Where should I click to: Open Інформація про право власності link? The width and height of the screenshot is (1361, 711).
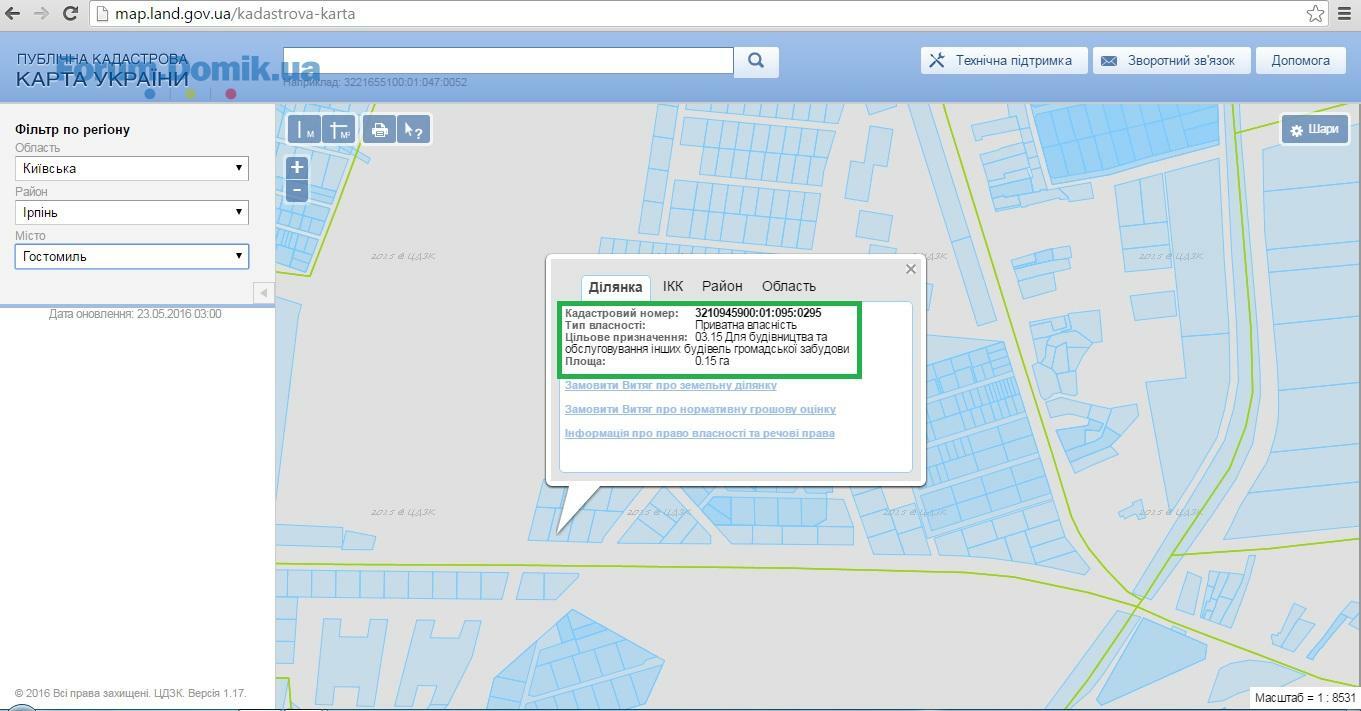click(x=699, y=433)
